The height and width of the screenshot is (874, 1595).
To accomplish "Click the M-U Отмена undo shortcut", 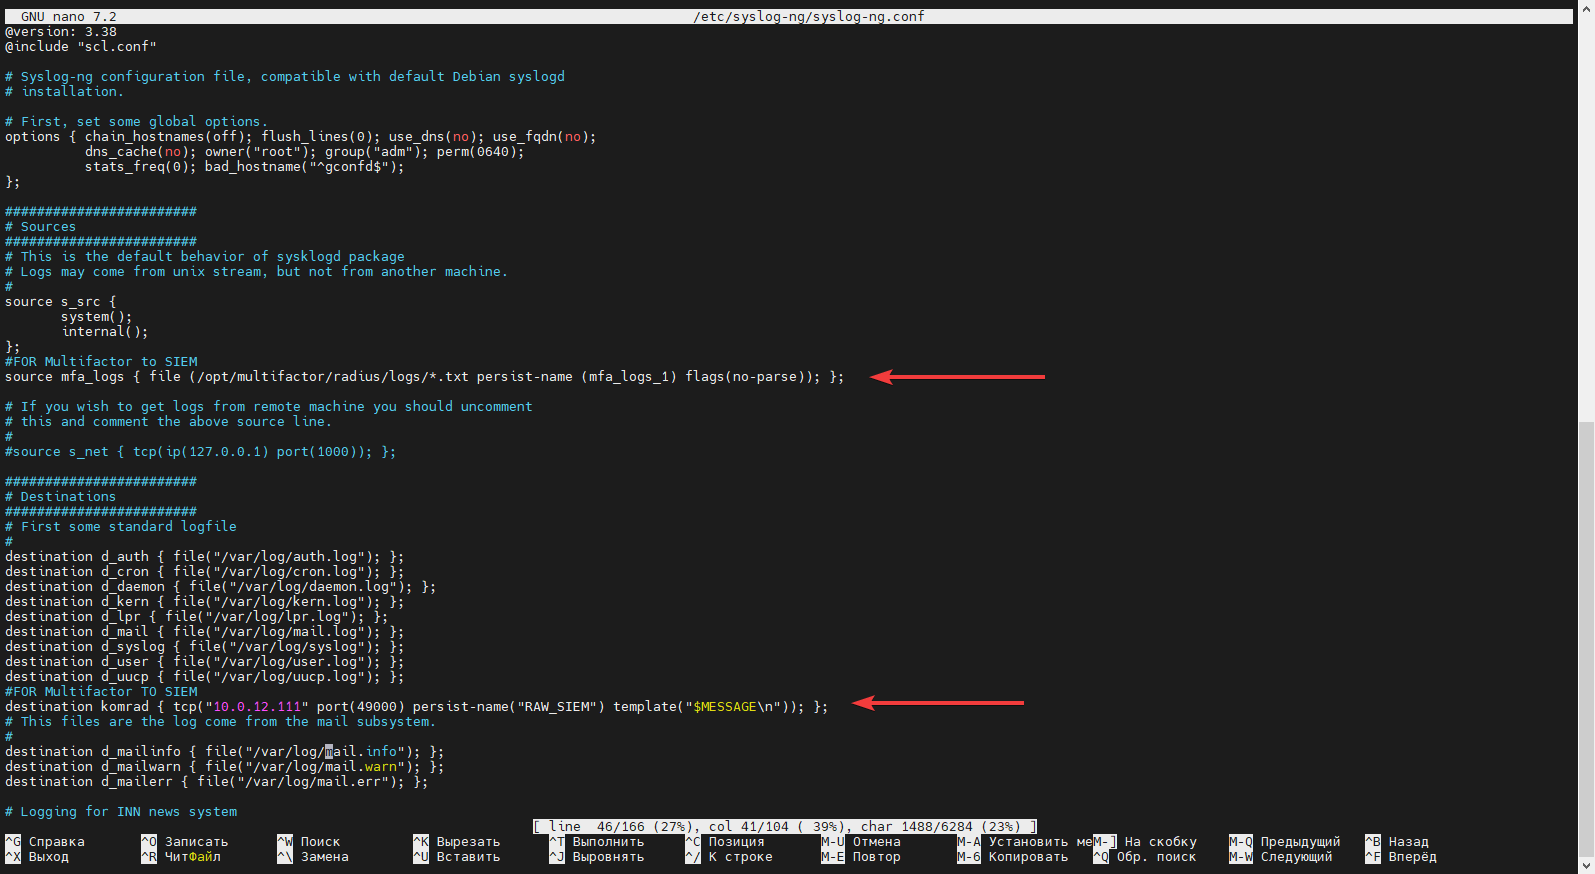I will [x=861, y=842].
